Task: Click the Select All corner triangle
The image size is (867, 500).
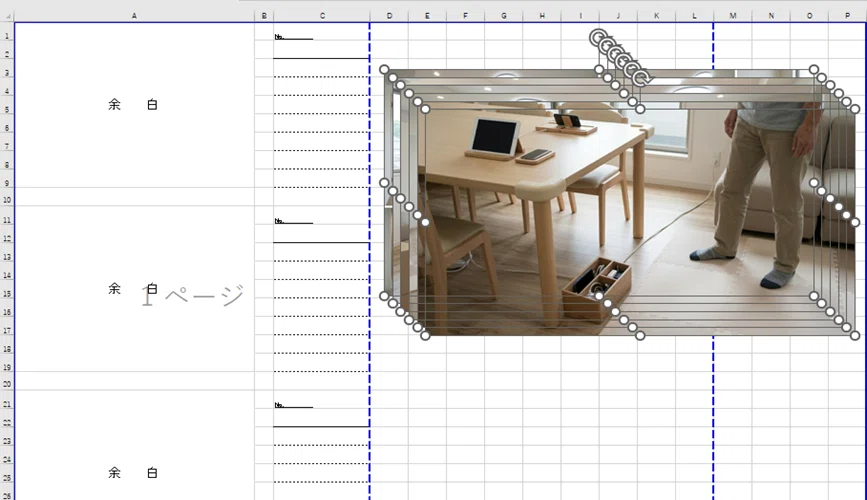Action: [7, 16]
